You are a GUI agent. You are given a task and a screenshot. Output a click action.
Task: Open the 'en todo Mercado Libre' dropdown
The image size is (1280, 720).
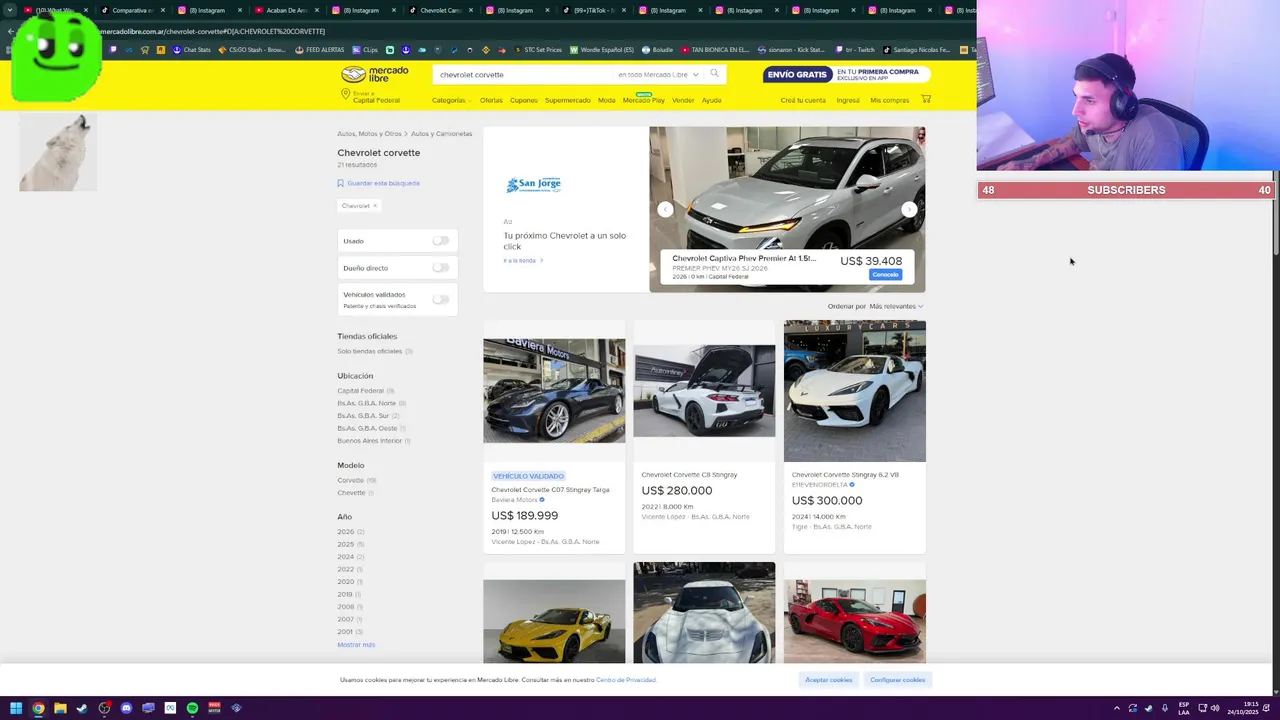click(x=658, y=75)
